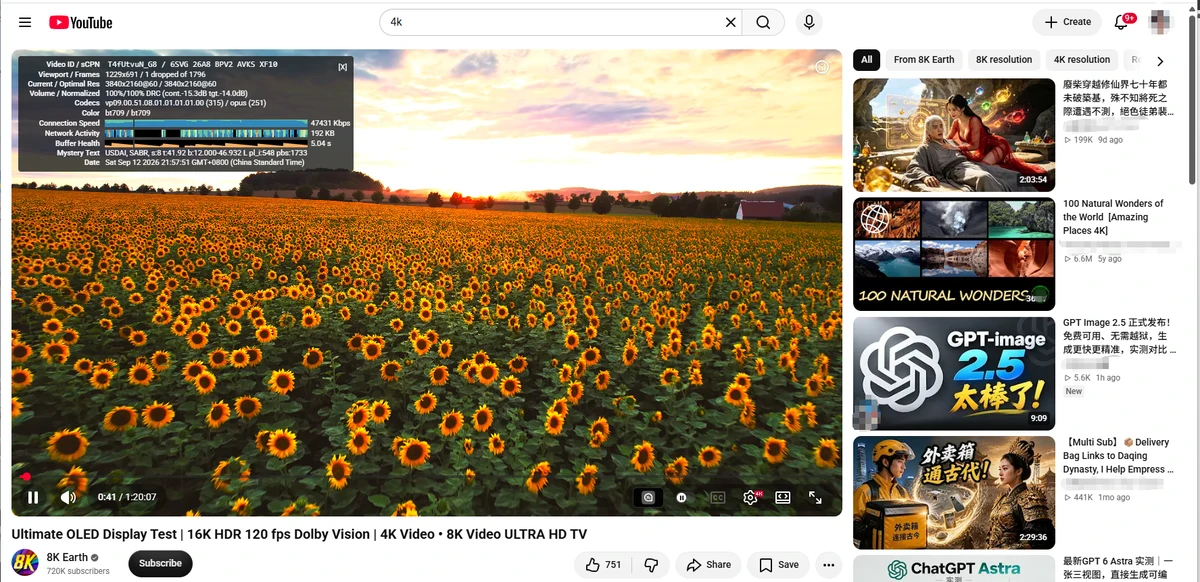This screenshot has width=1200, height=582.
Task: Open the more actions three-dot menu
Action: pos(828,565)
